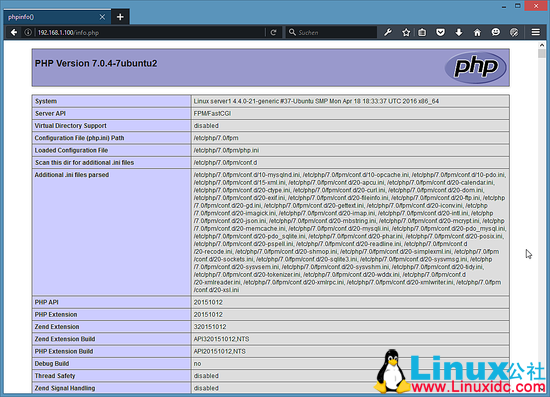Screen dimensions: 550x397
Task: Open the developer tools wrench icon
Action: pos(388,33)
